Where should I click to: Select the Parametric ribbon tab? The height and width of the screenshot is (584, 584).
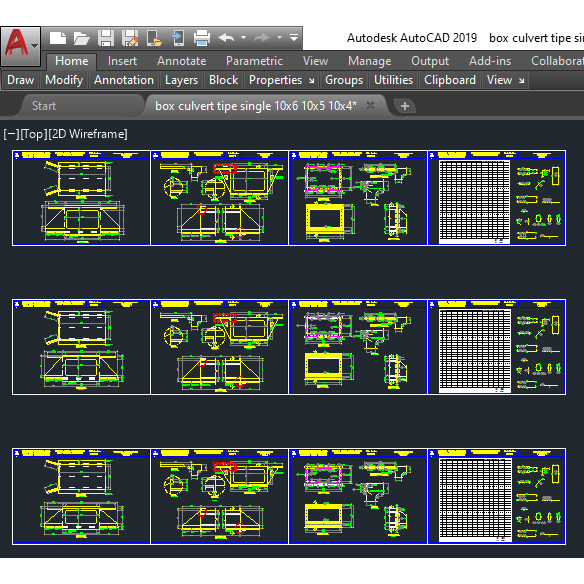click(x=254, y=61)
